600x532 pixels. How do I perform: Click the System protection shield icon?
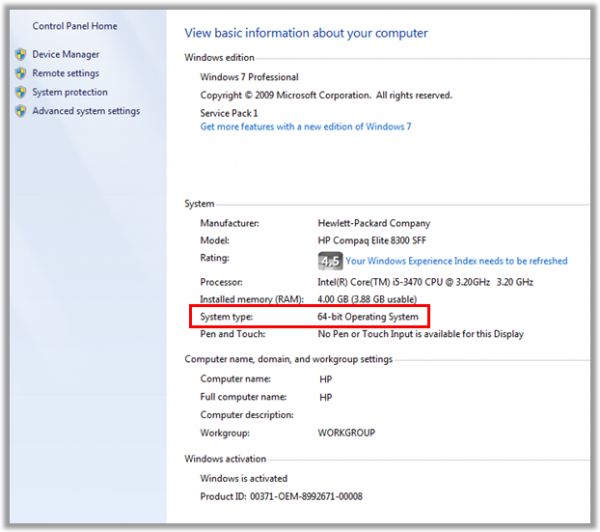tap(21, 92)
